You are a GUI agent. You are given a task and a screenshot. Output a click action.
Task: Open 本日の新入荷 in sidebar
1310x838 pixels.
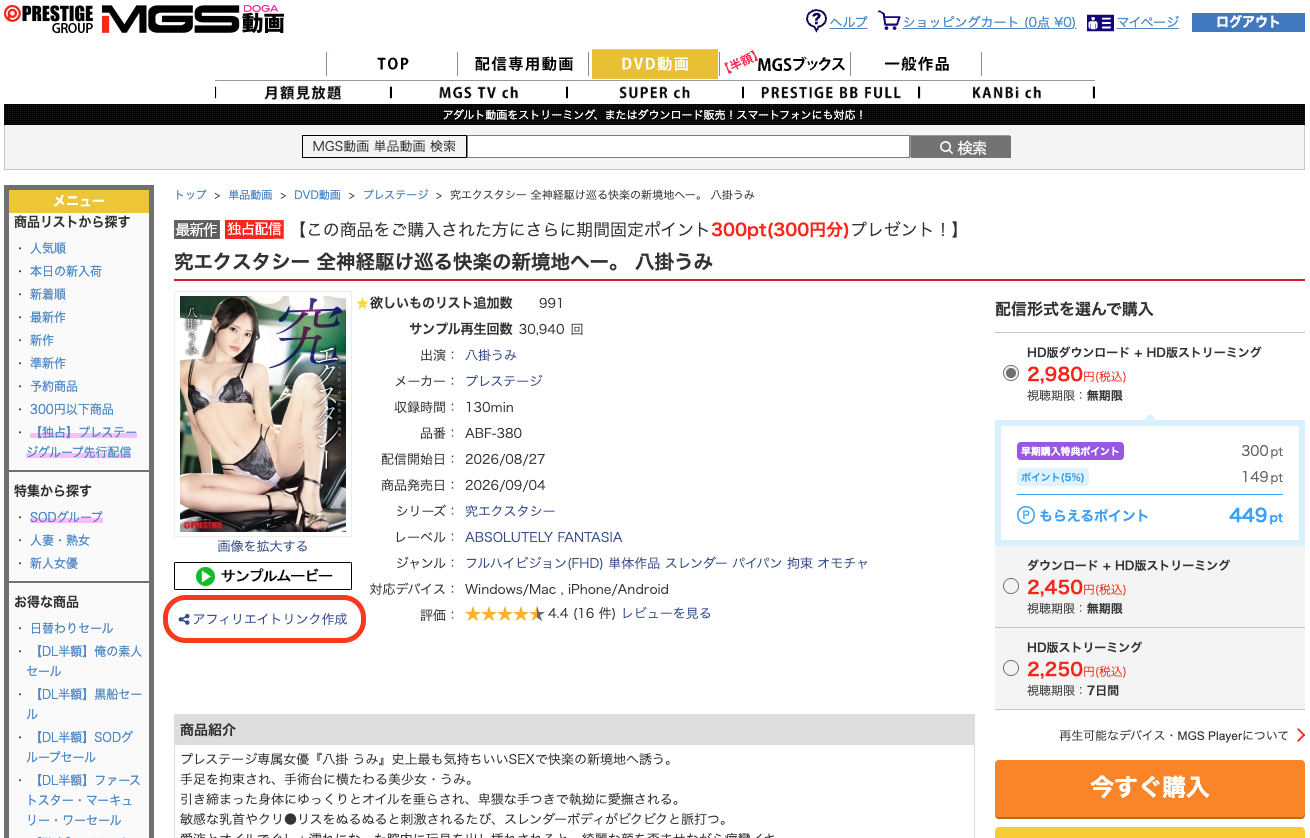click(66, 271)
